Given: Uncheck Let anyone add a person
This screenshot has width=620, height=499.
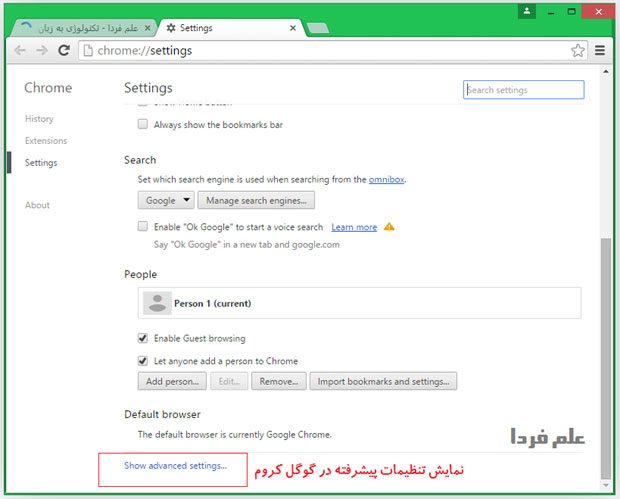Looking at the screenshot, I should 143,361.
